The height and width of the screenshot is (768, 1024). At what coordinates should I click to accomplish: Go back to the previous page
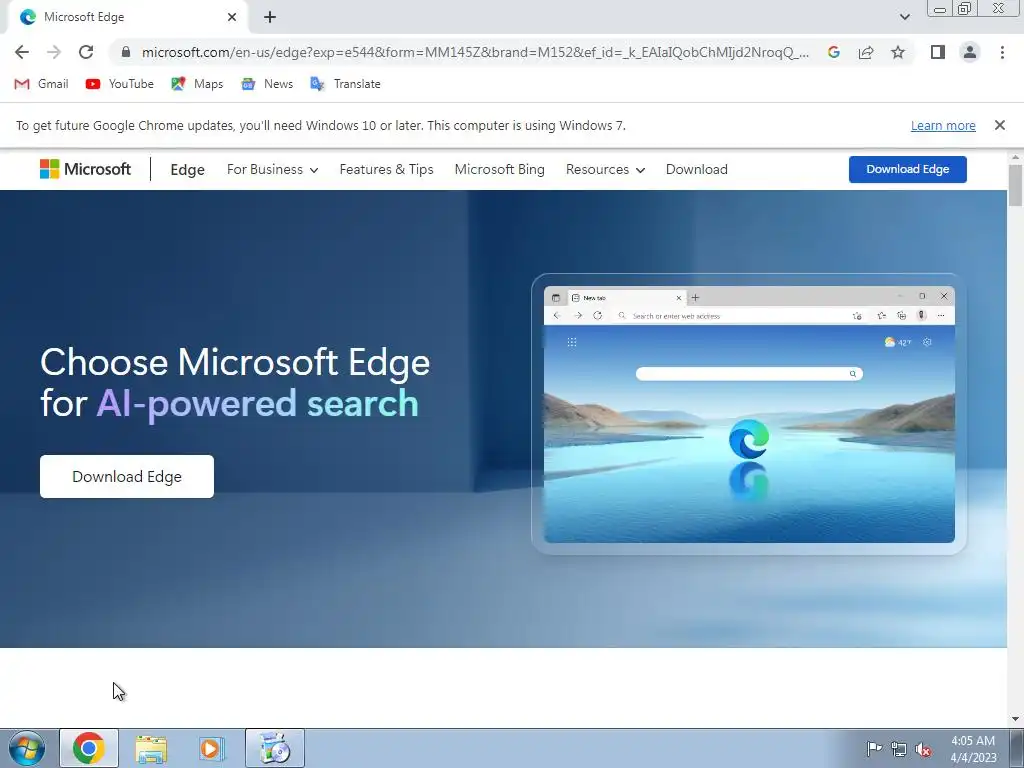[x=22, y=52]
